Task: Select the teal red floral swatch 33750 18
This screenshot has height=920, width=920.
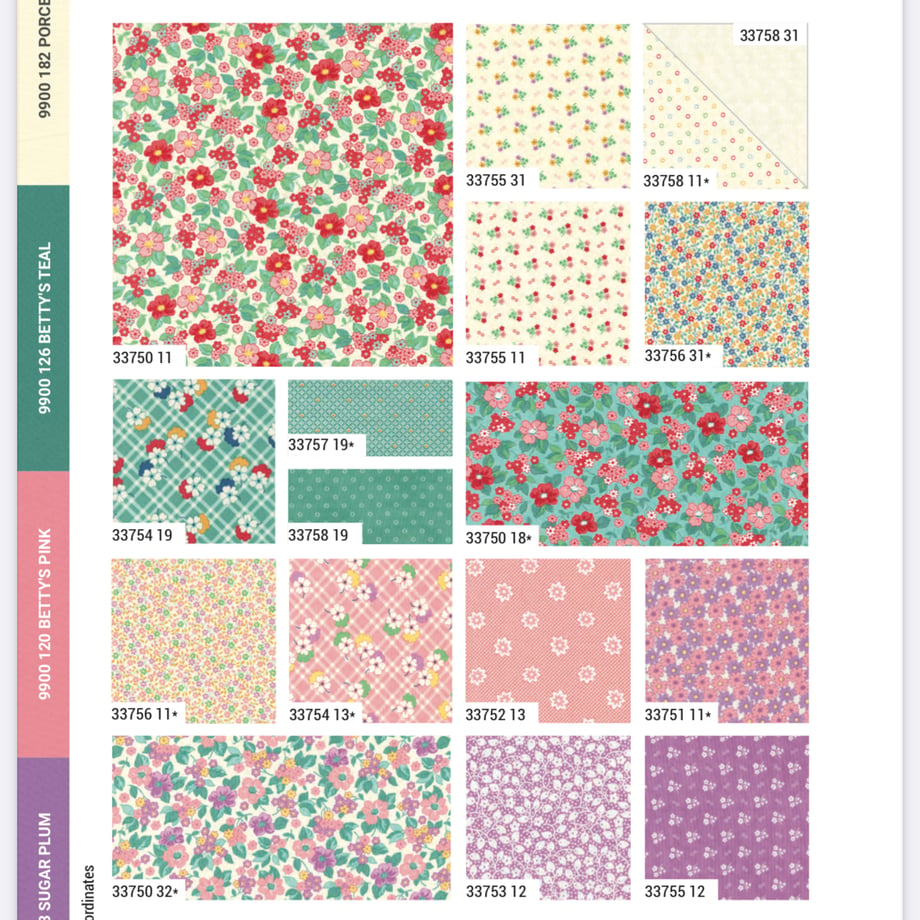Action: point(637,464)
